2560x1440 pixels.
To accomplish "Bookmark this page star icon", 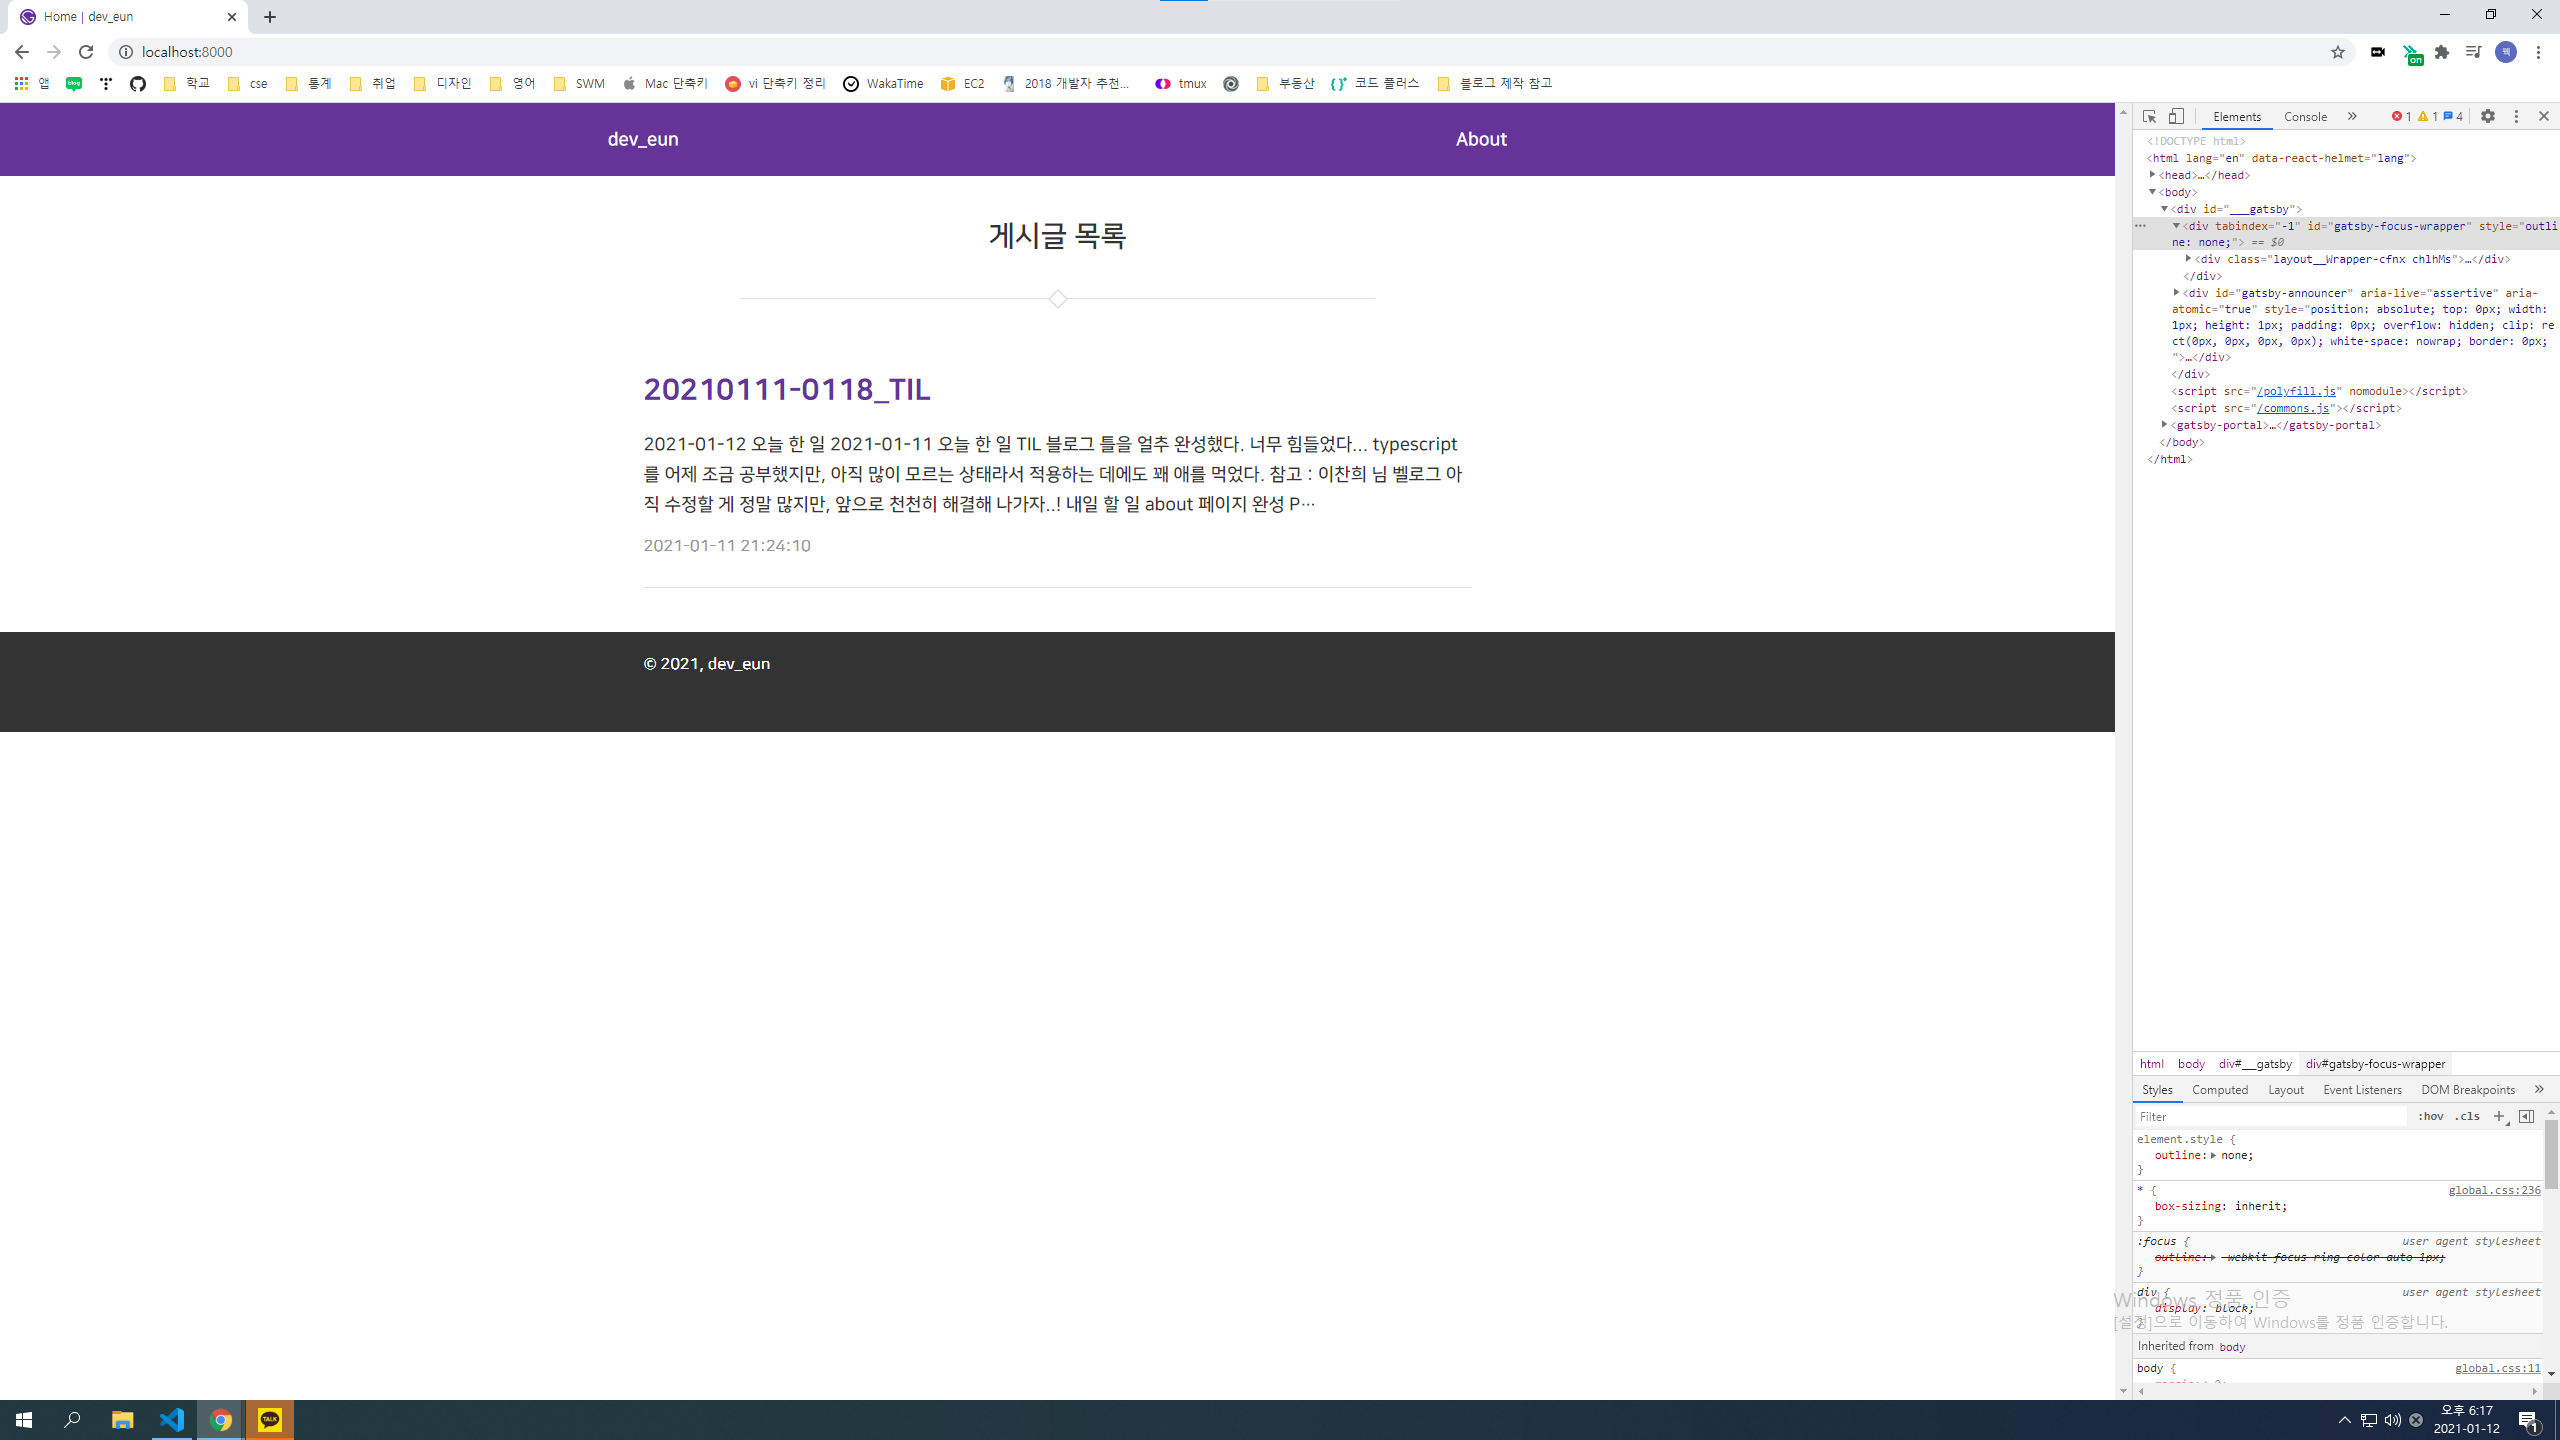I will [x=2337, y=52].
